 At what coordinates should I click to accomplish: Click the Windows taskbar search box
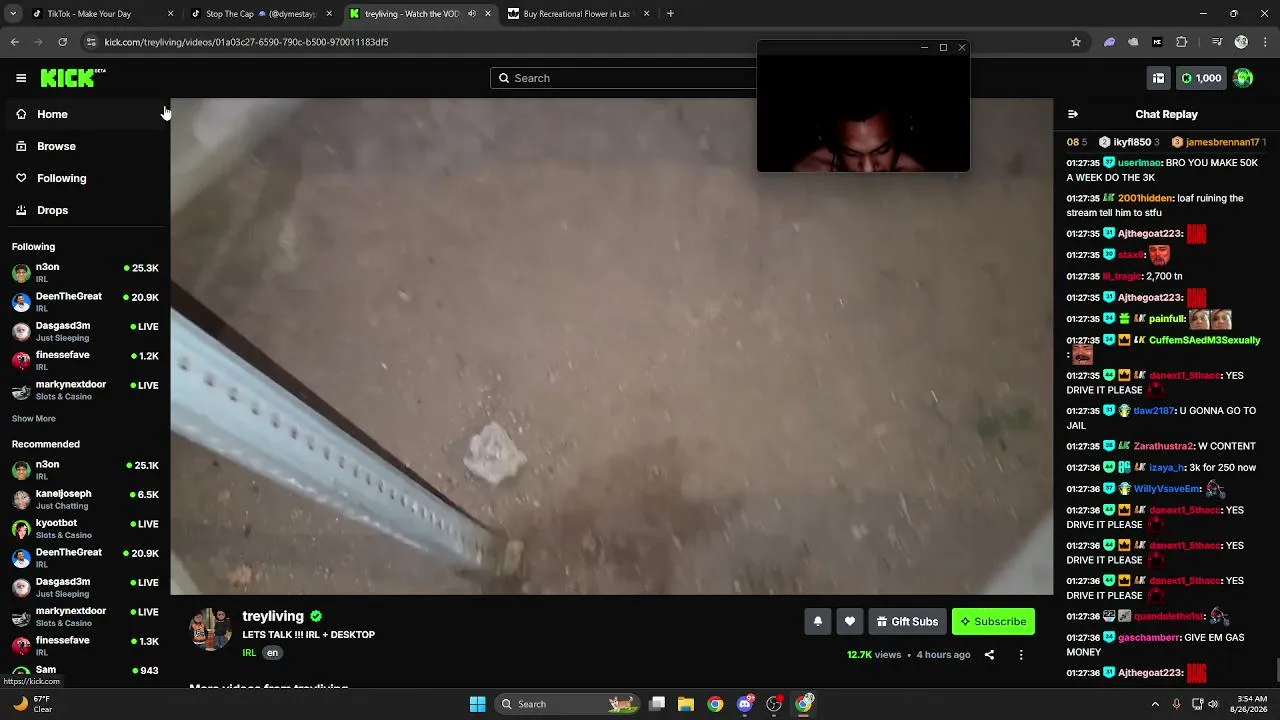567,704
